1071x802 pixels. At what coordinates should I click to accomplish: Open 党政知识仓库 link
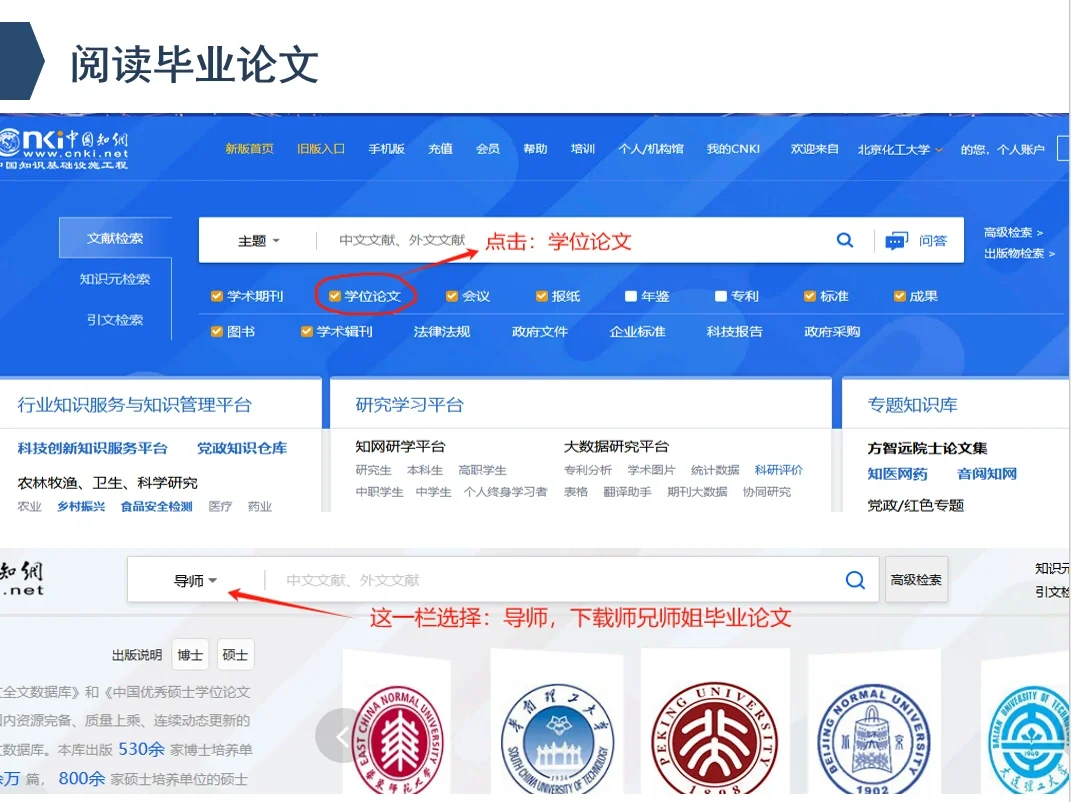tap(242, 448)
